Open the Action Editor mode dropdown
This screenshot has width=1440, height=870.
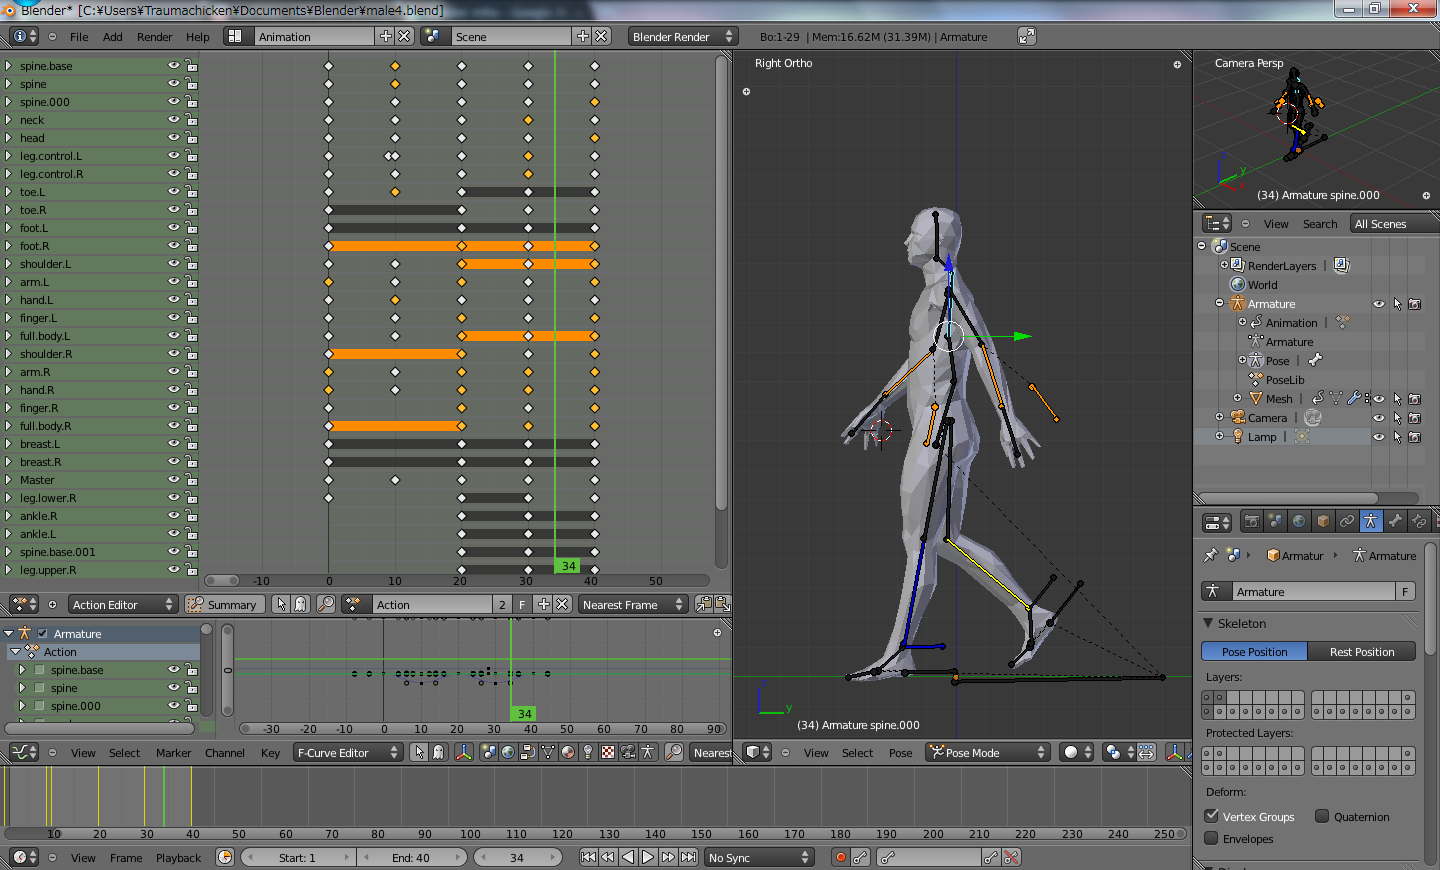tap(122, 604)
